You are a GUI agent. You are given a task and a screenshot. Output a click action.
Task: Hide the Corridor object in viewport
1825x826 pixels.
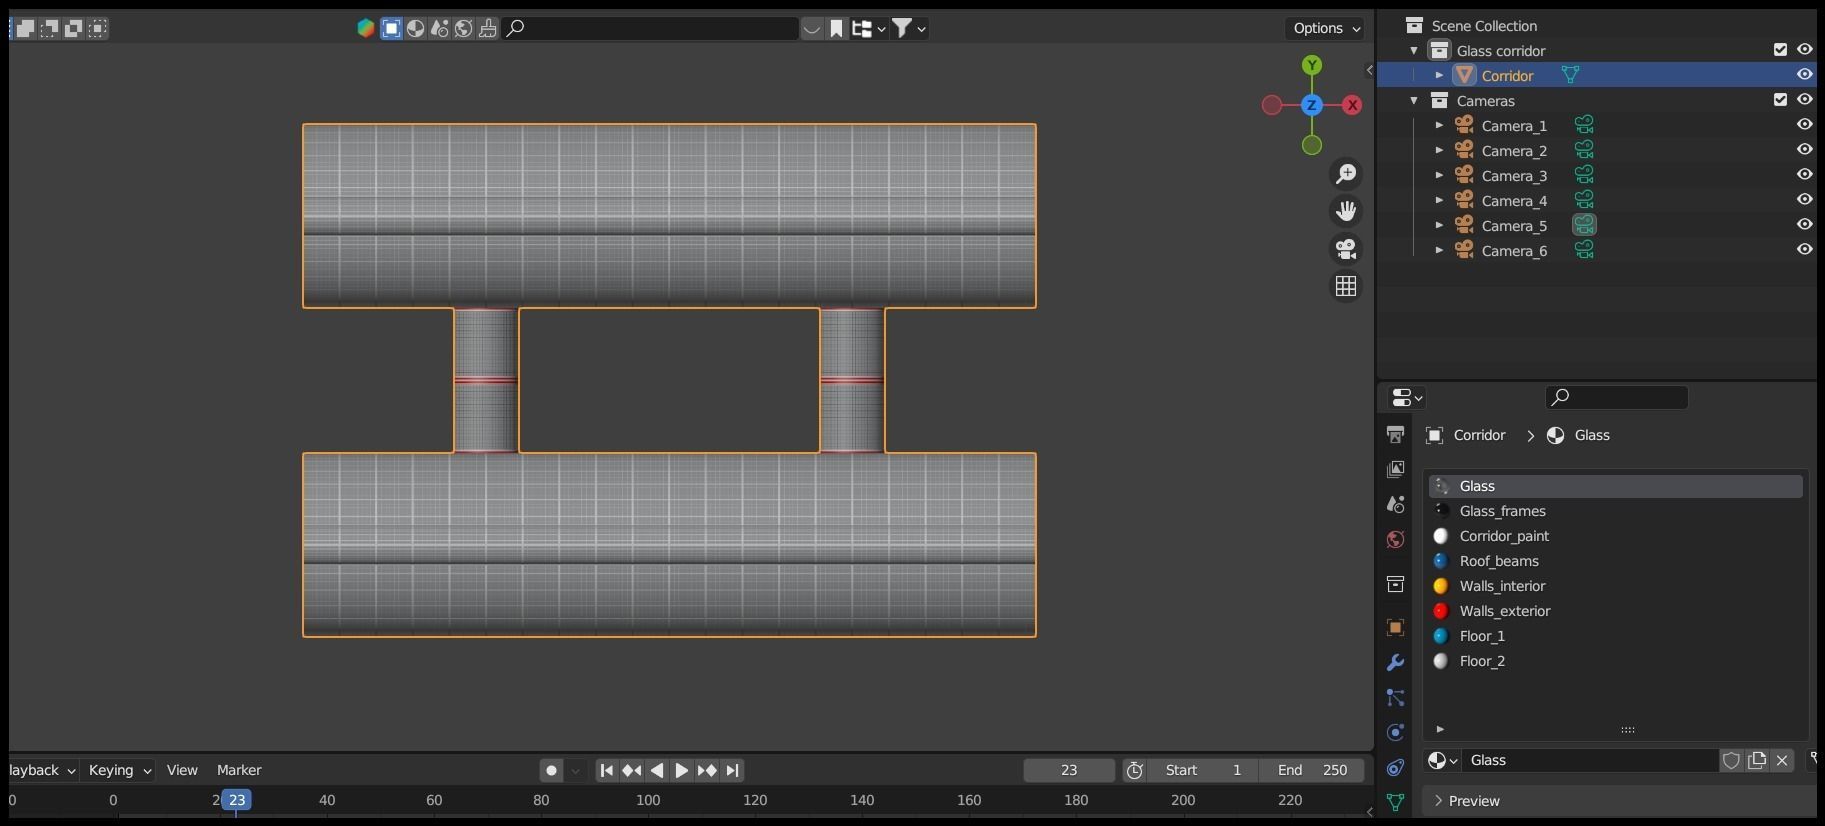pyautogui.click(x=1804, y=75)
